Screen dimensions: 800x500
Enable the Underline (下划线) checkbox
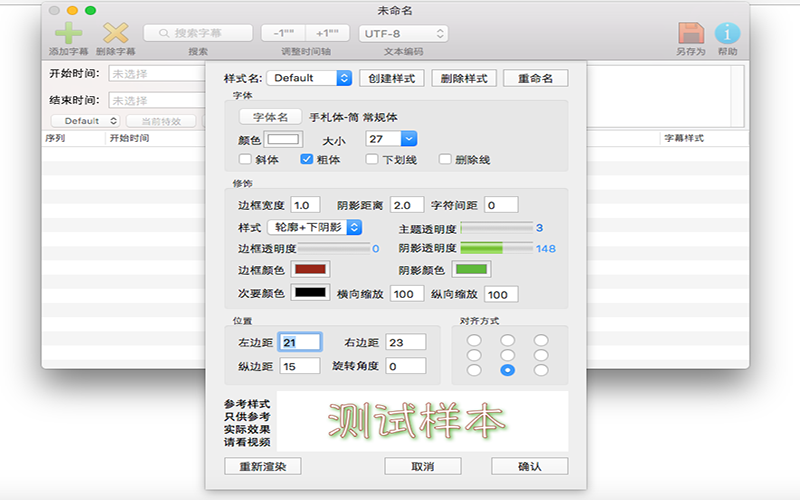pyautogui.click(x=372, y=159)
